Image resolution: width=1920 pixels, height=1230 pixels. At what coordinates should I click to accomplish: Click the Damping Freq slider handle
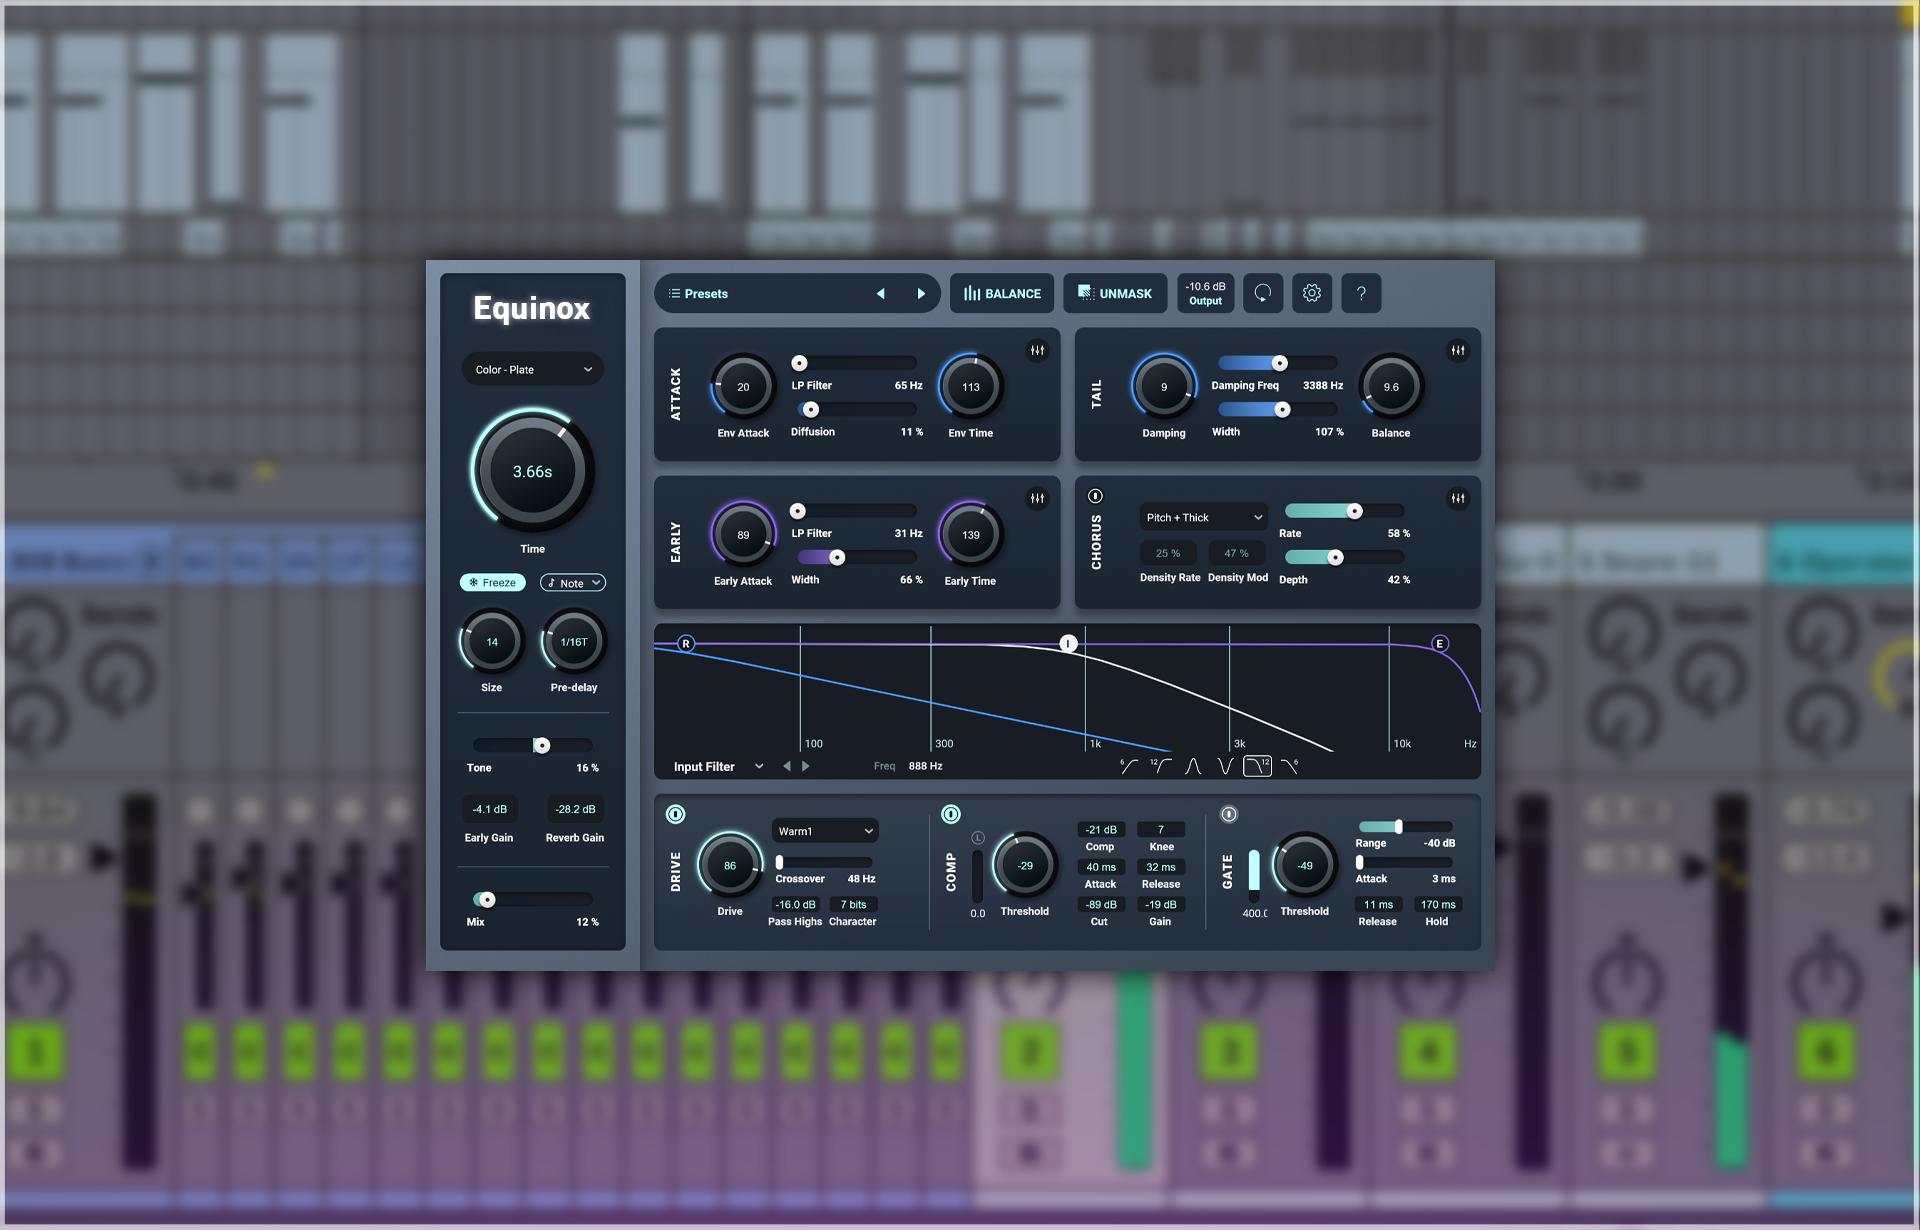(x=1279, y=363)
